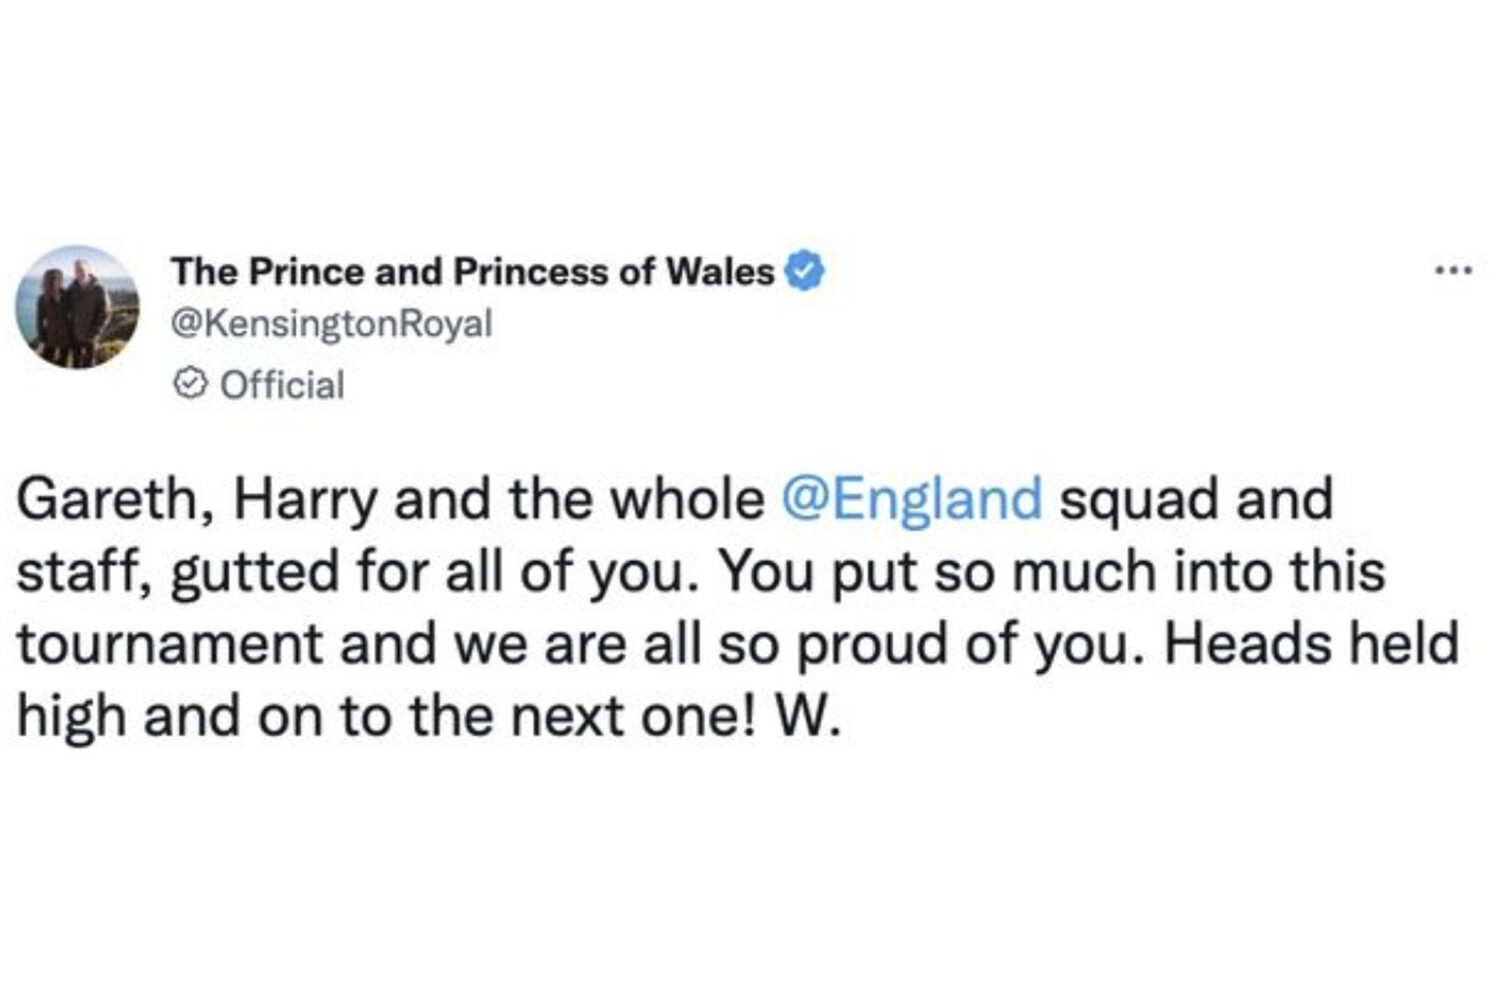Click the blue verified checkmark badge
Image resolution: width=1500 pixels, height=1000 pixels.
click(x=805, y=272)
